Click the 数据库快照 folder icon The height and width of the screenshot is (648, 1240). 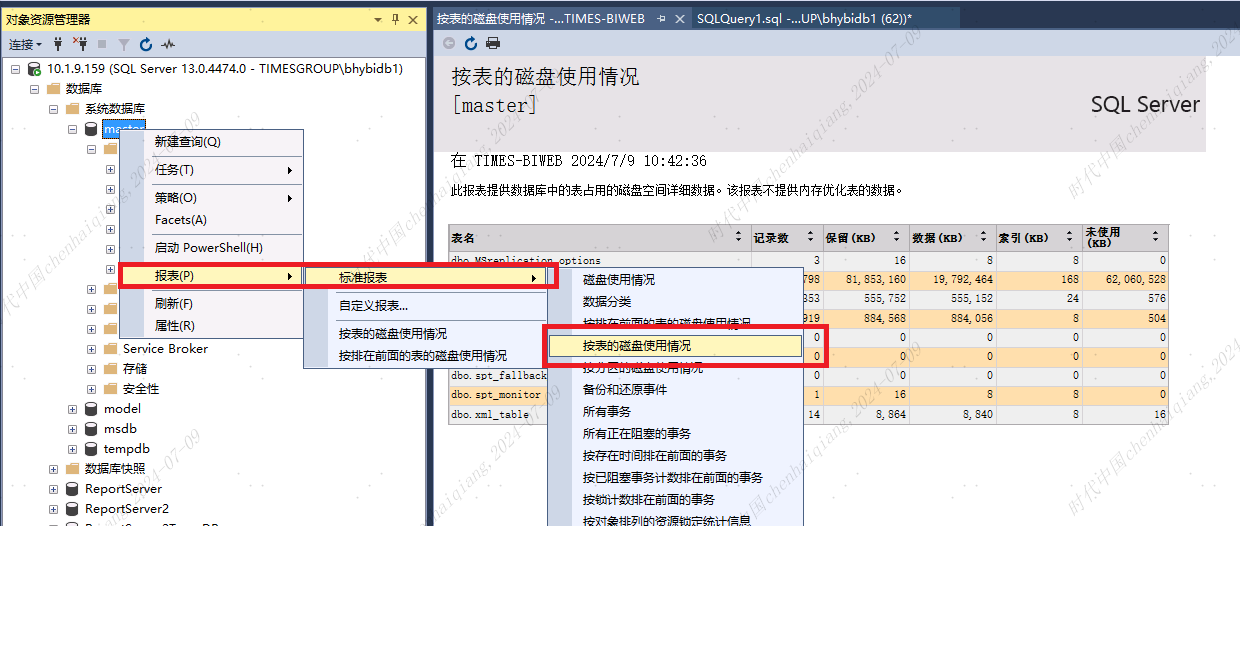[x=72, y=469]
